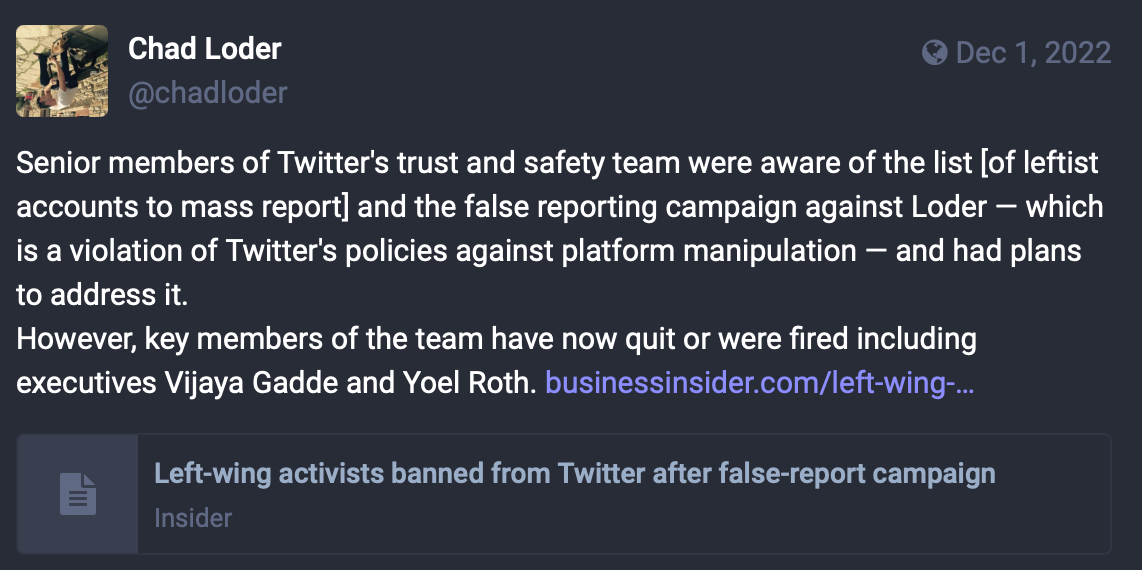The image size is (1142, 570).
Task: Click the words 'to address it.'
Action: [102, 295]
